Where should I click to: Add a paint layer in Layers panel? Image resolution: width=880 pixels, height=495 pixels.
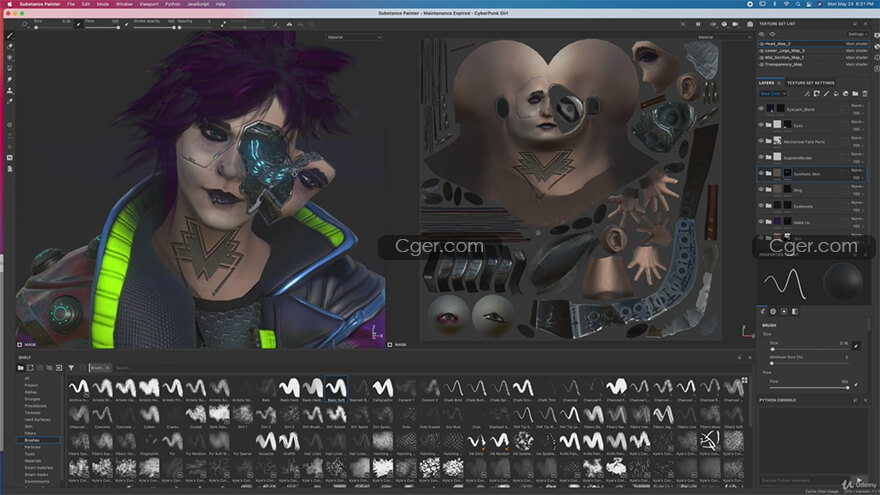(x=826, y=94)
